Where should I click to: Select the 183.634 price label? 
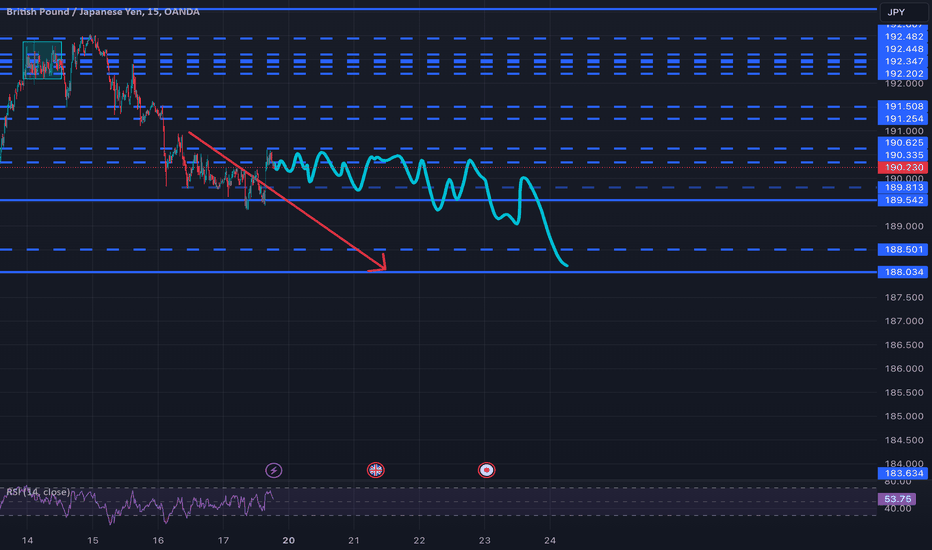903,473
